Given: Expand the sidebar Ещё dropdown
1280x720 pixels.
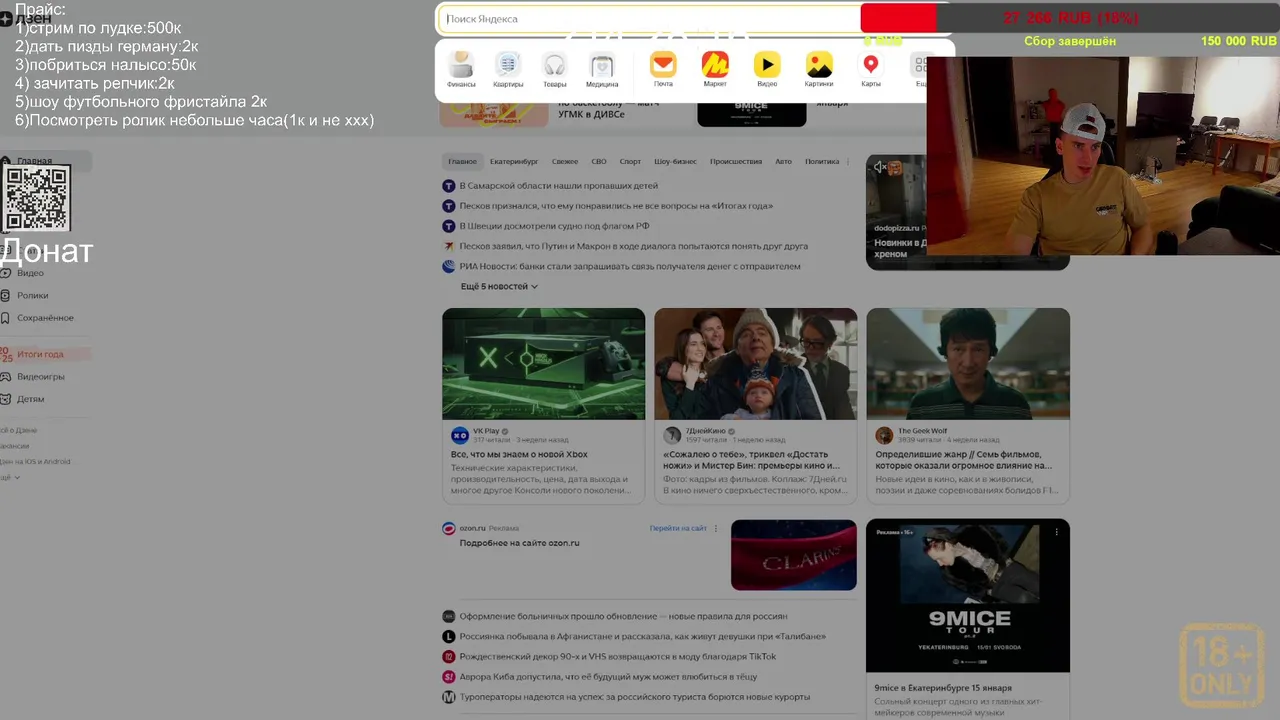Looking at the screenshot, I should (10, 478).
